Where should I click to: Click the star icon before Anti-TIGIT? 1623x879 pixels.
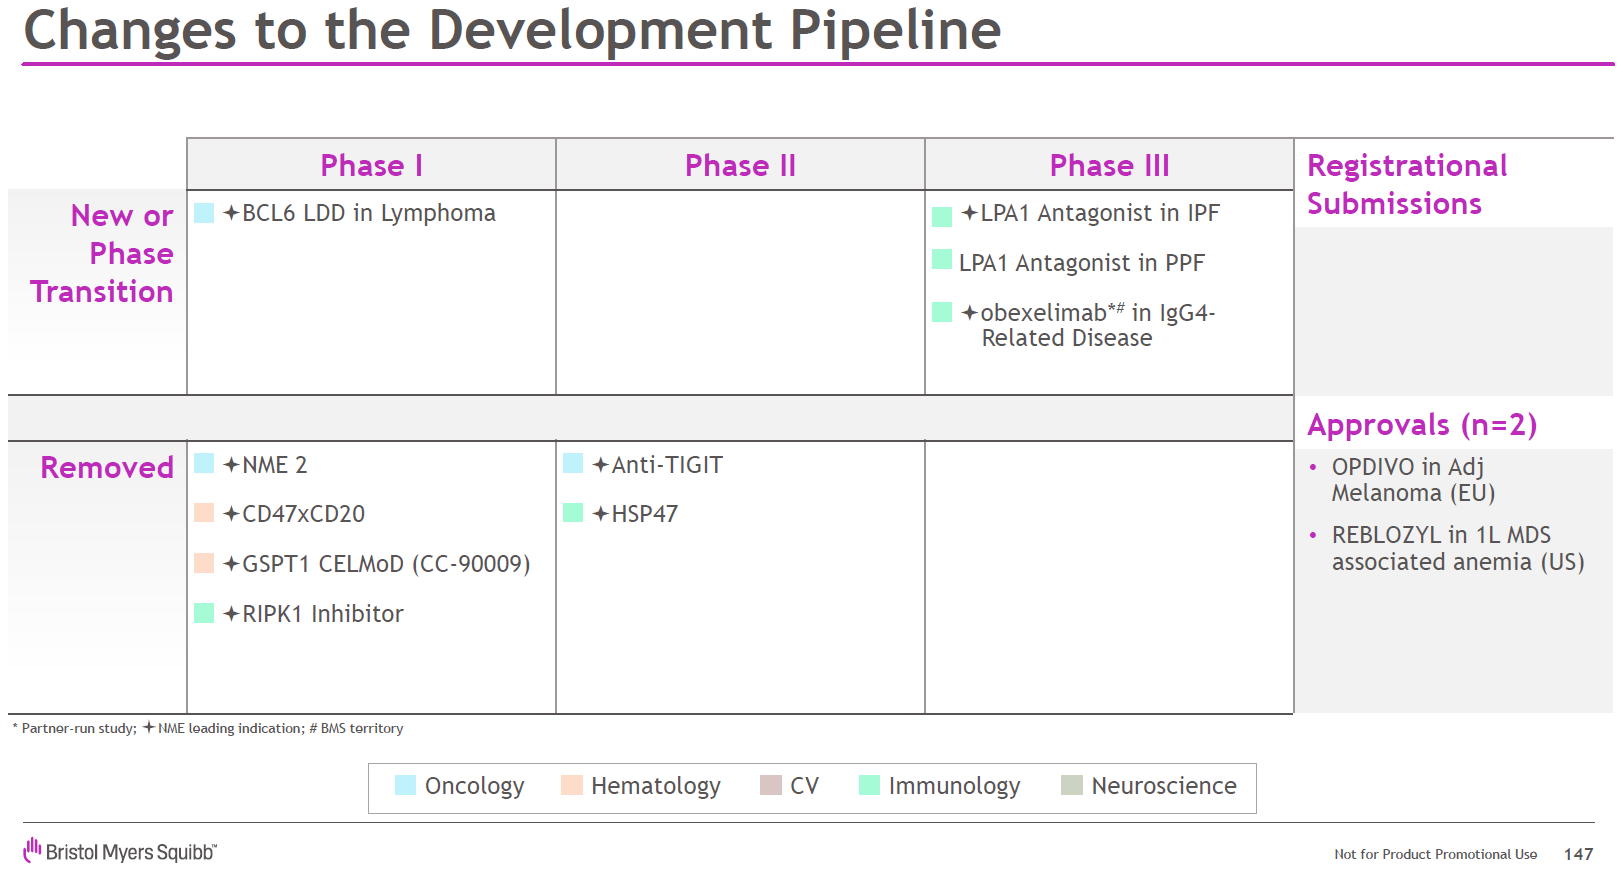pos(600,465)
